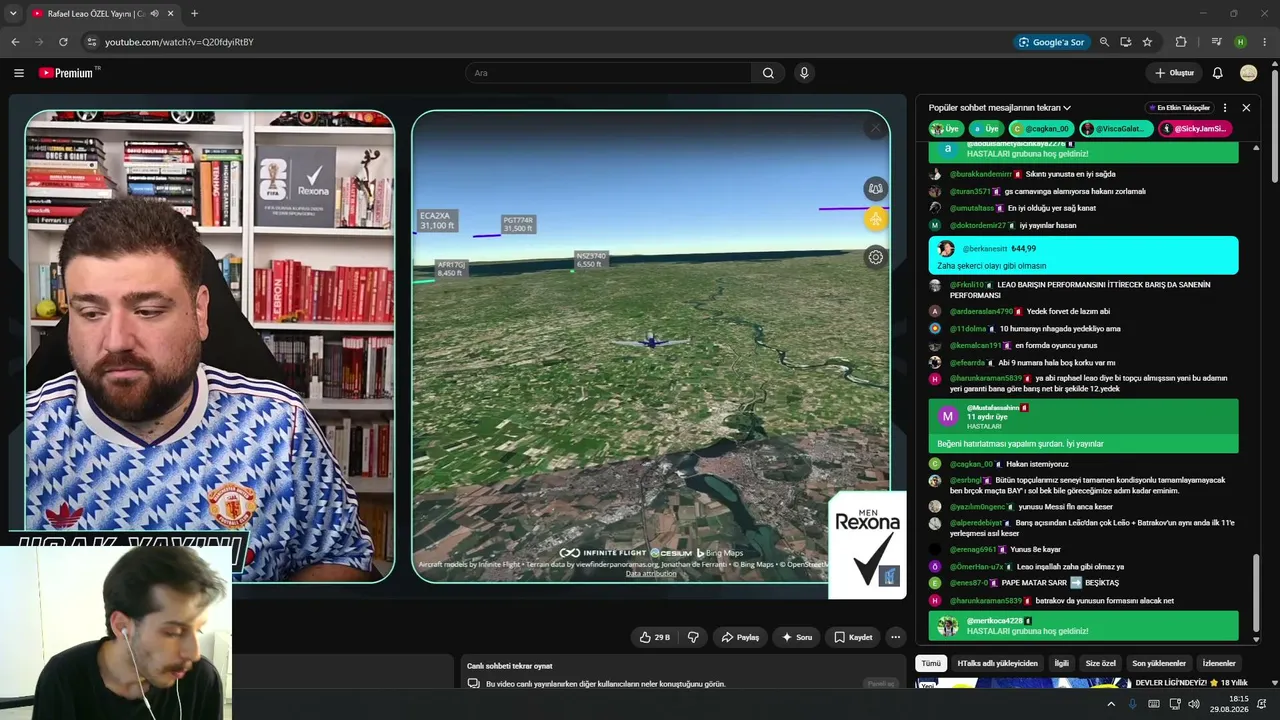View site information icon beside the URL

(91, 42)
